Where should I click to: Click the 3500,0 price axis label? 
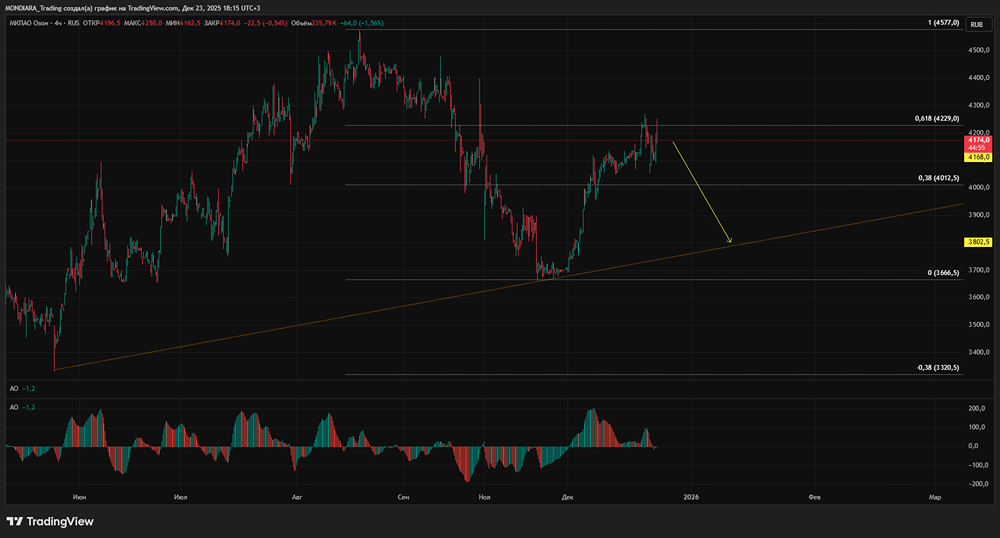point(978,324)
